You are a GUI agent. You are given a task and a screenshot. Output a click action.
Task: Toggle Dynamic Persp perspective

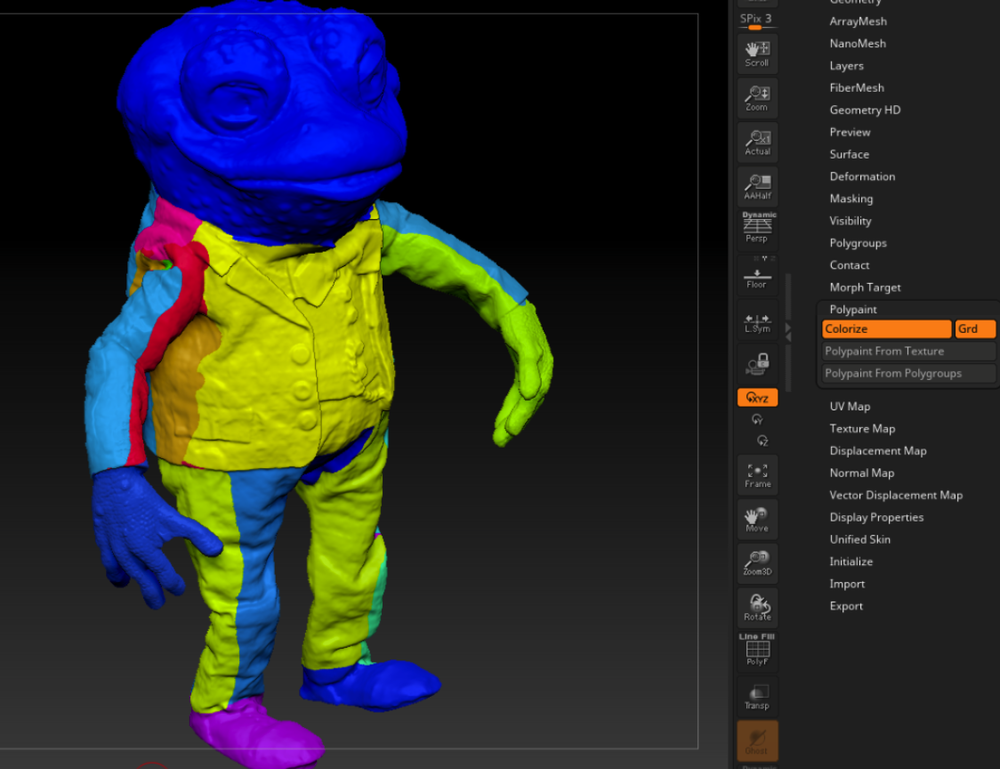pyautogui.click(x=757, y=228)
